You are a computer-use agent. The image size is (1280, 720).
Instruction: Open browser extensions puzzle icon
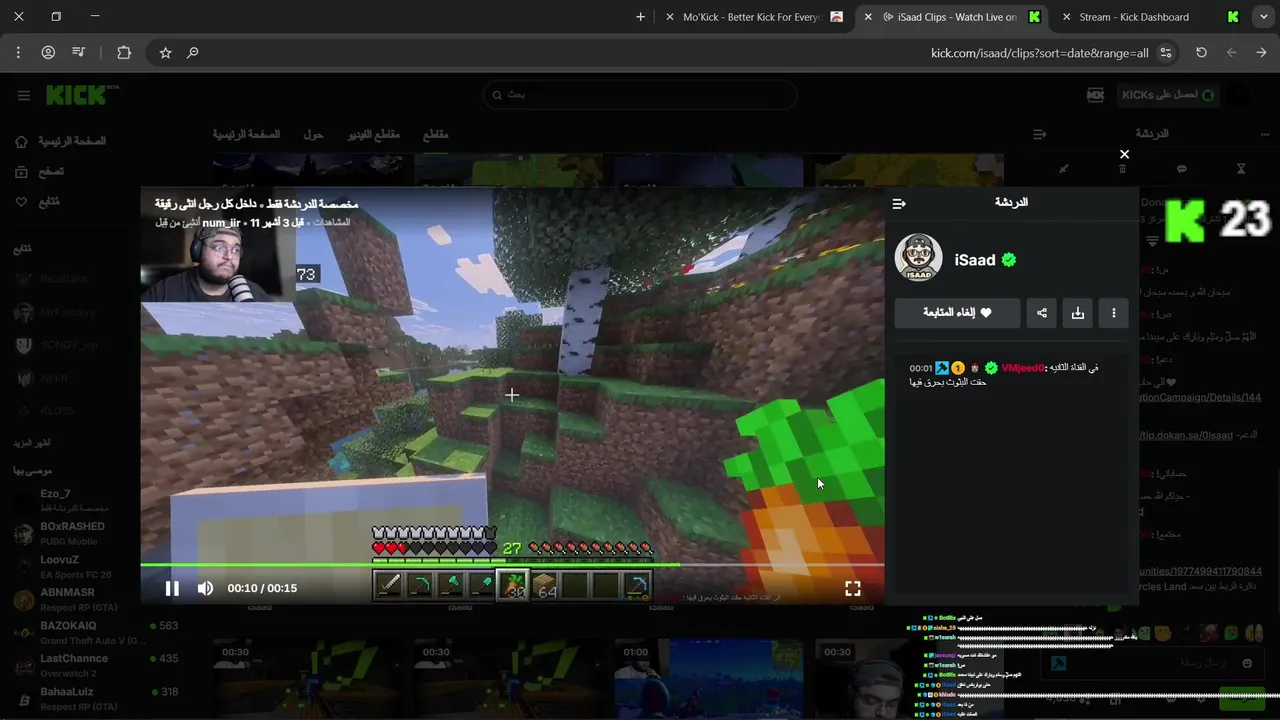tap(124, 52)
